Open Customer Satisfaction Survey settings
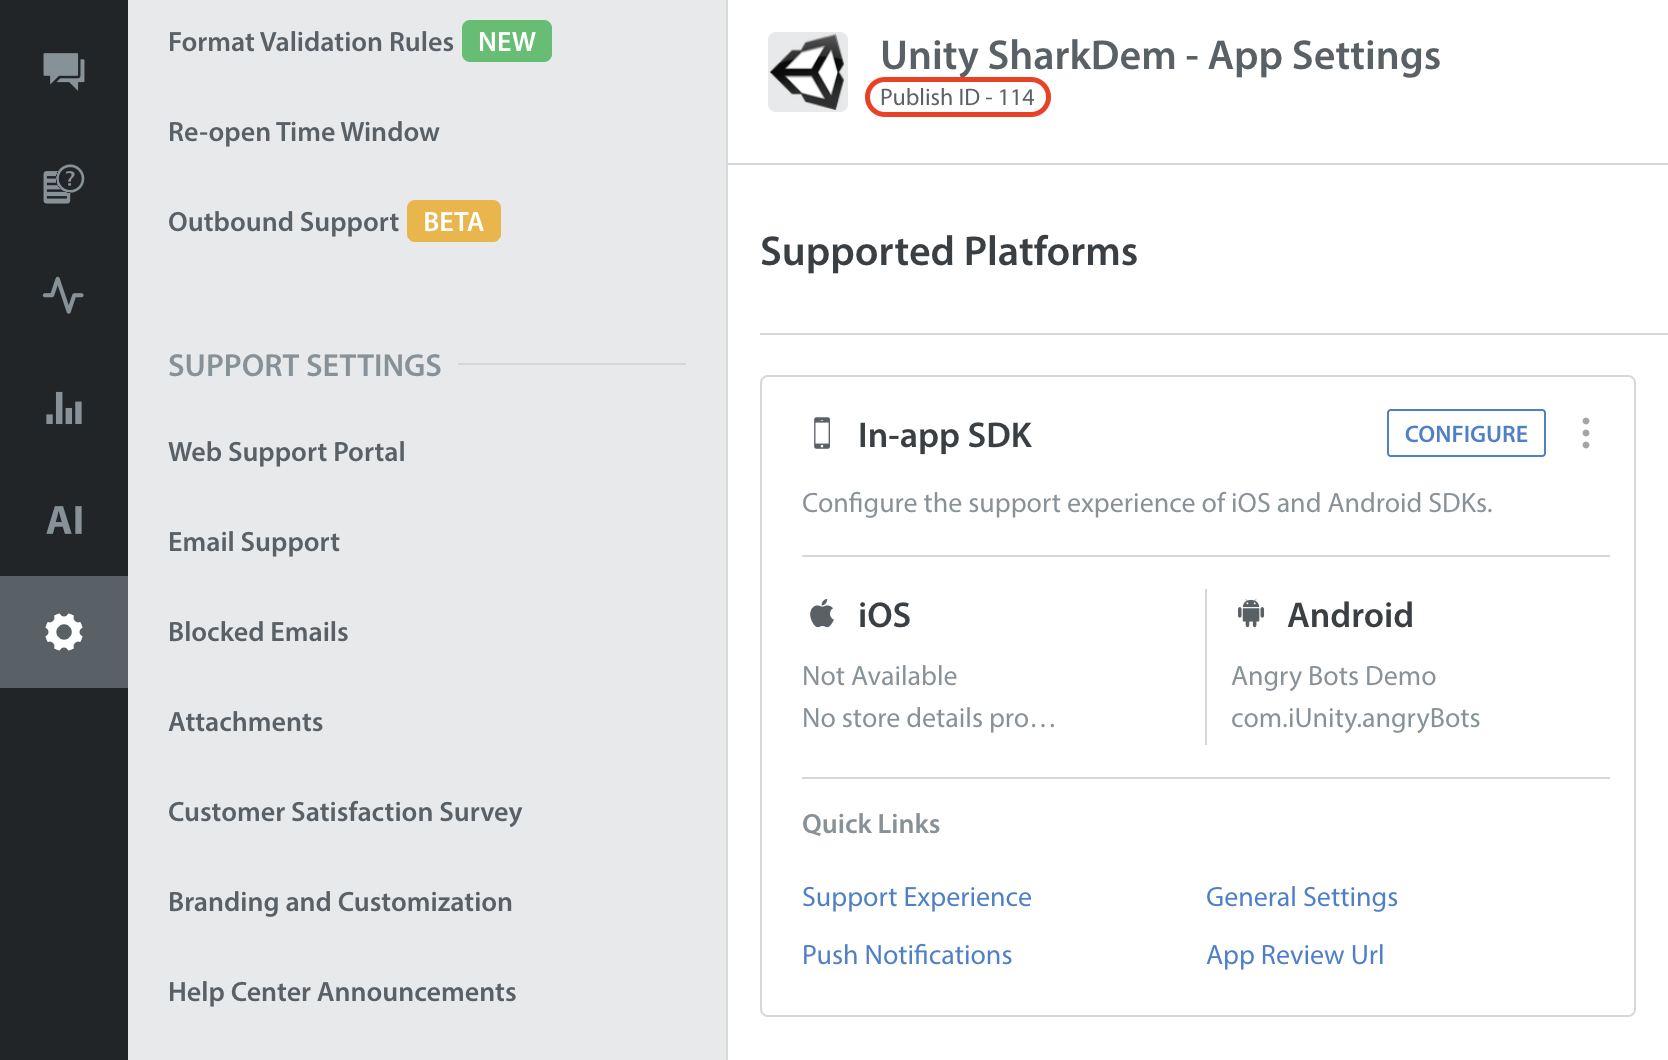 click(345, 812)
